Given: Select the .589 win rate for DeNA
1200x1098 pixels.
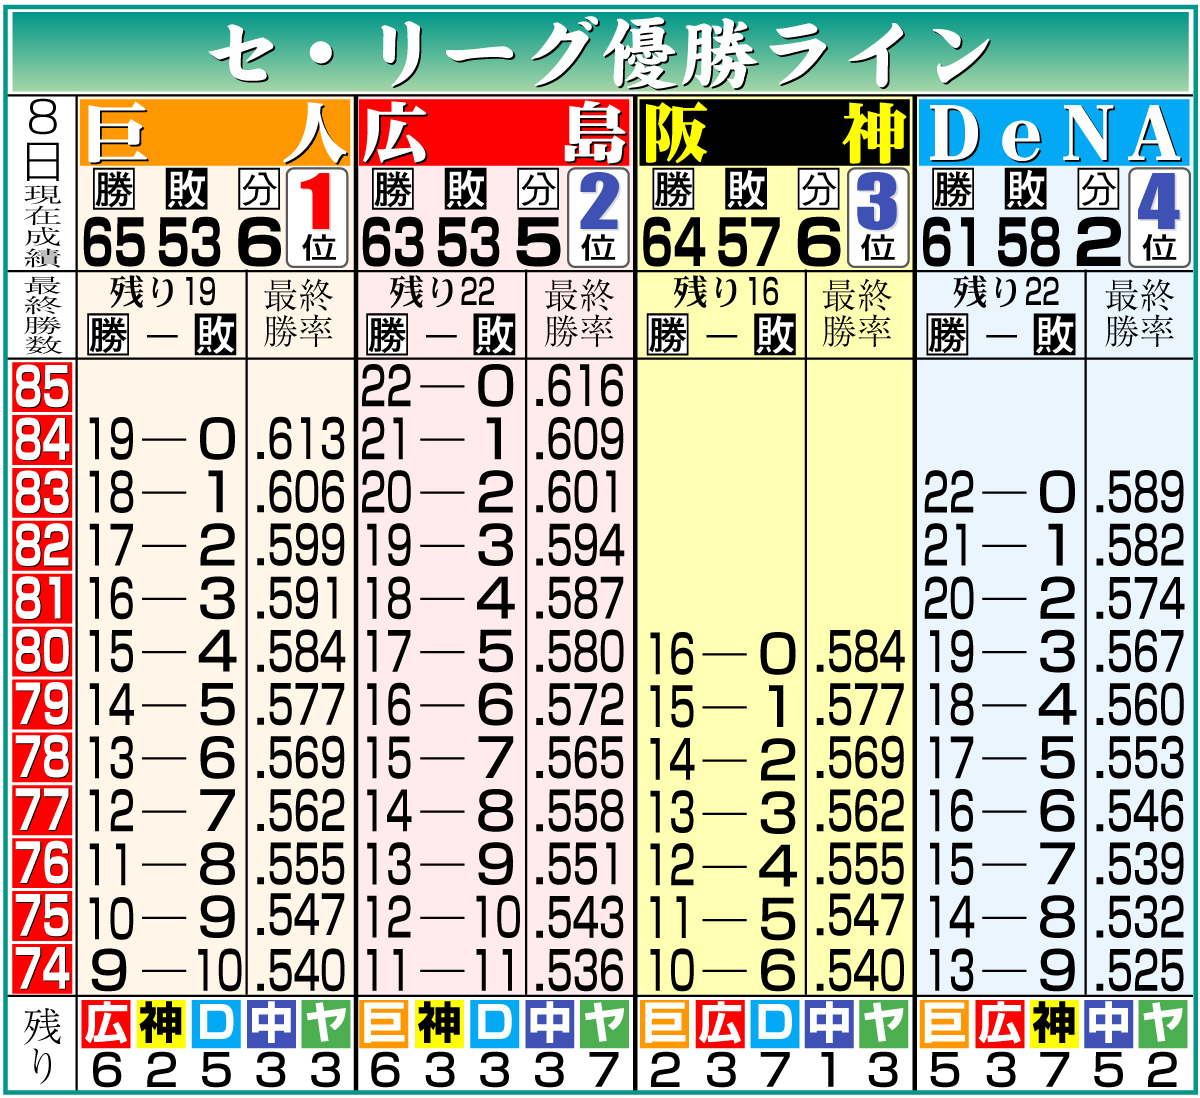Looking at the screenshot, I should pyautogui.click(x=1139, y=494).
